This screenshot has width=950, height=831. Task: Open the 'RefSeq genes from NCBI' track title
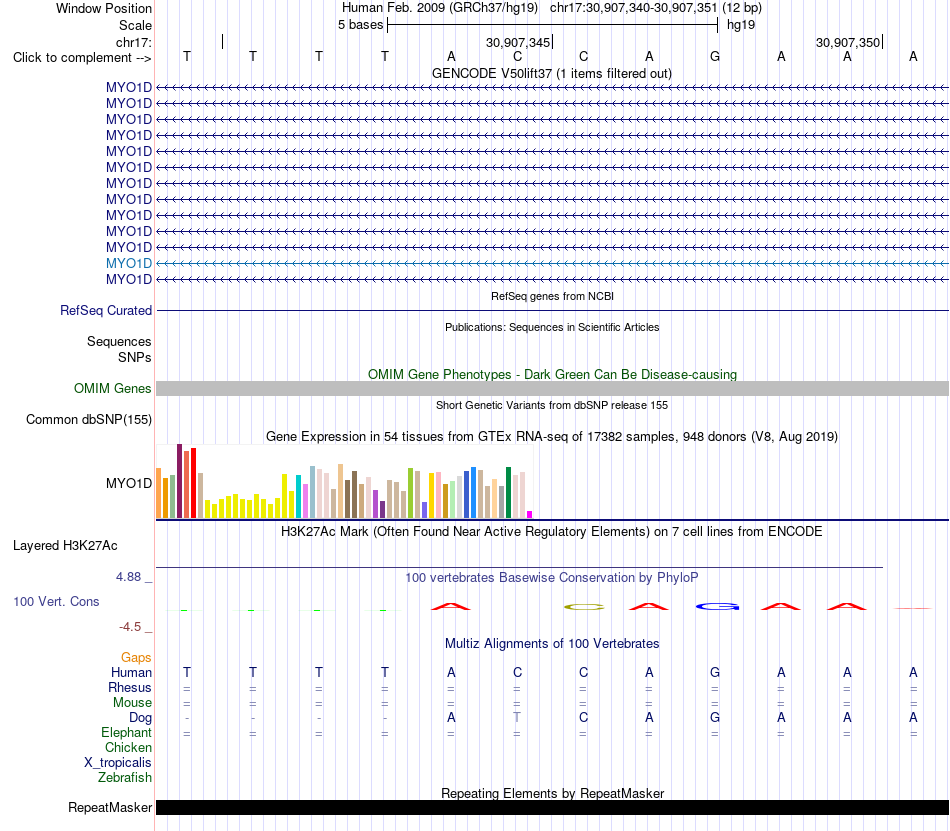552,296
